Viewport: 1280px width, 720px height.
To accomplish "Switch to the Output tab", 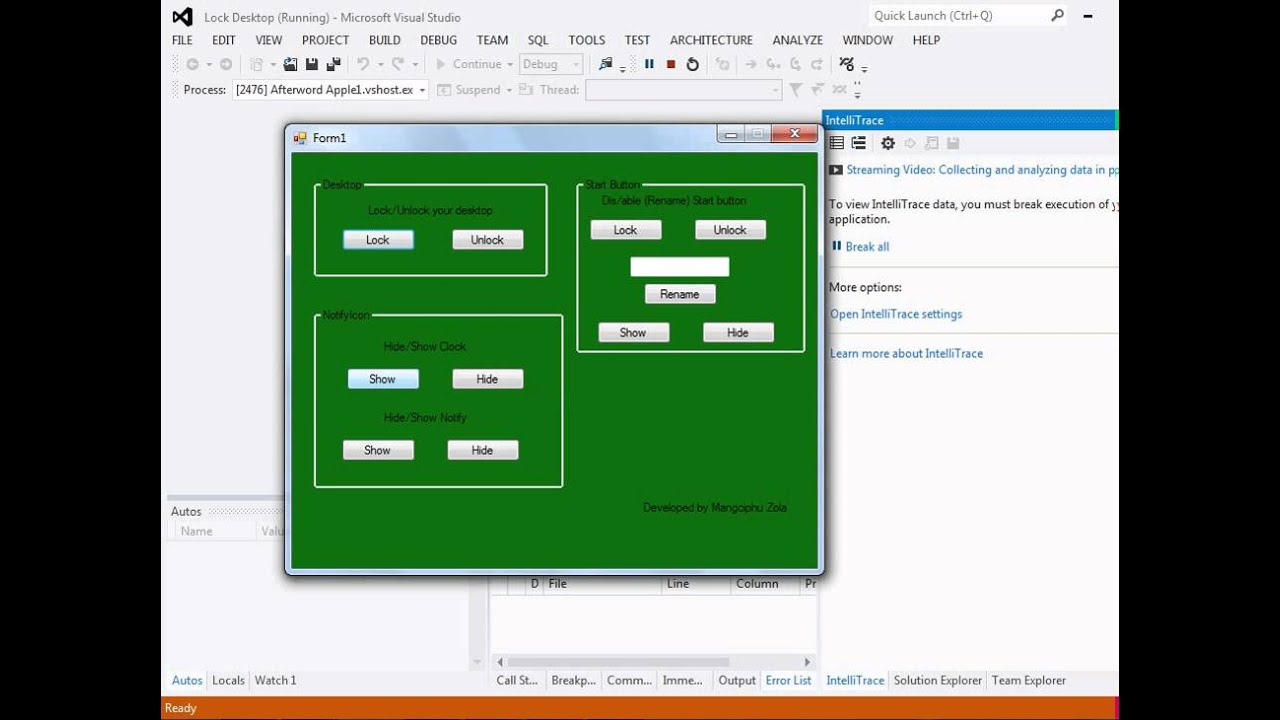I will (x=737, y=680).
